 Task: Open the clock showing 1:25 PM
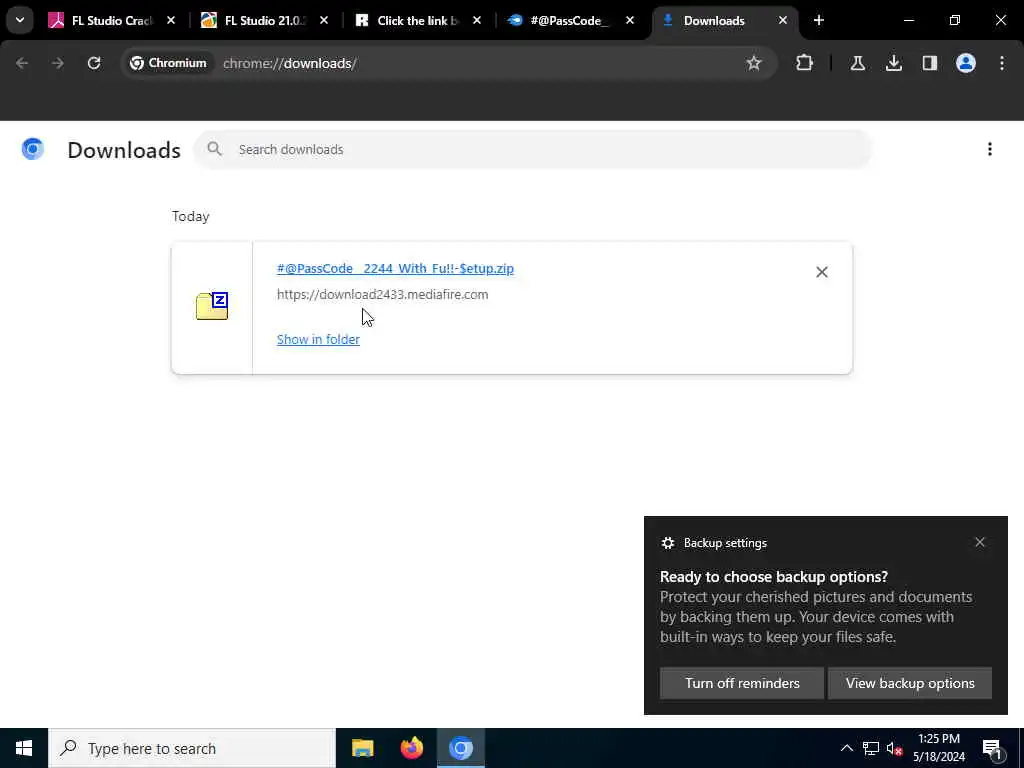pyautogui.click(x=939, y=748)
